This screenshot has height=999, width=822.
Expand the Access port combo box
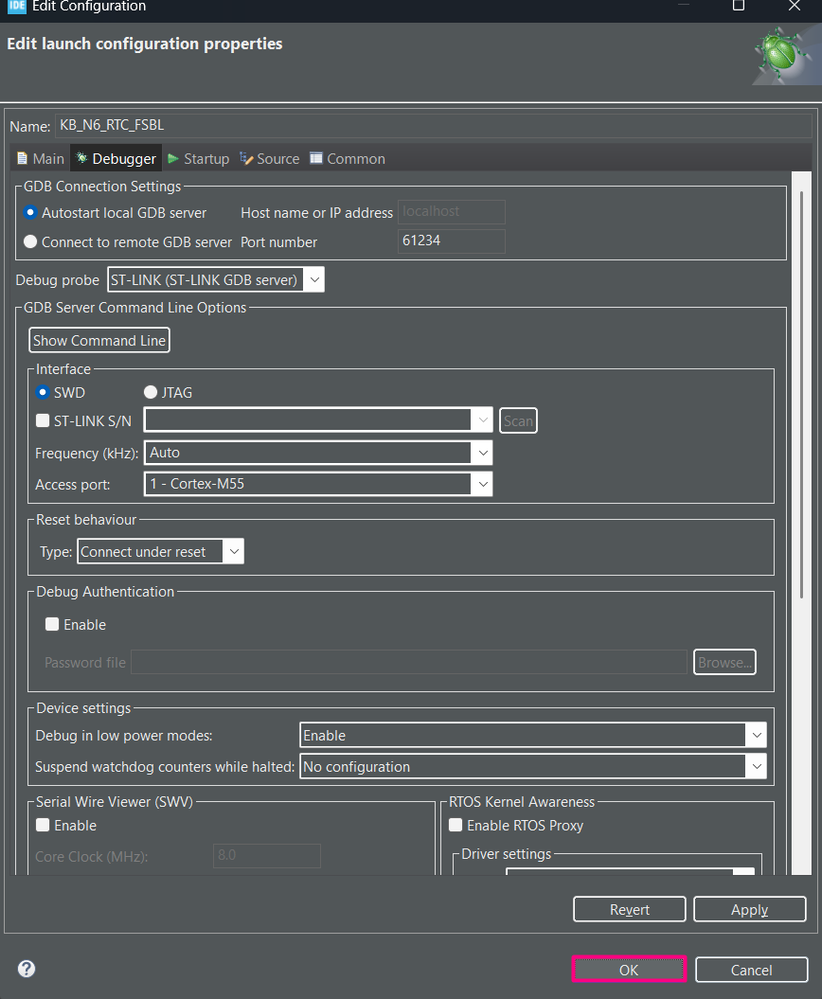click(x=318, y=484)
